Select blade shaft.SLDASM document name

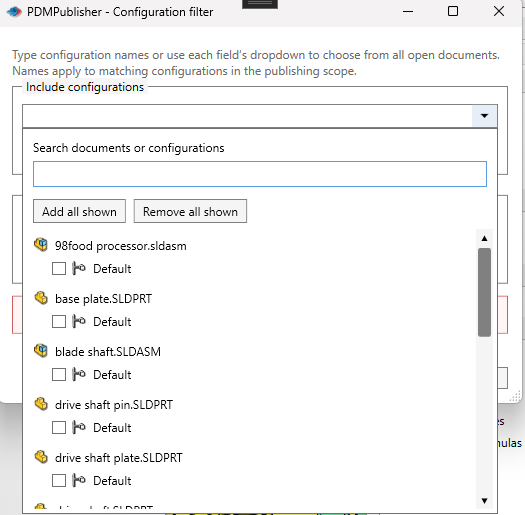108,352
